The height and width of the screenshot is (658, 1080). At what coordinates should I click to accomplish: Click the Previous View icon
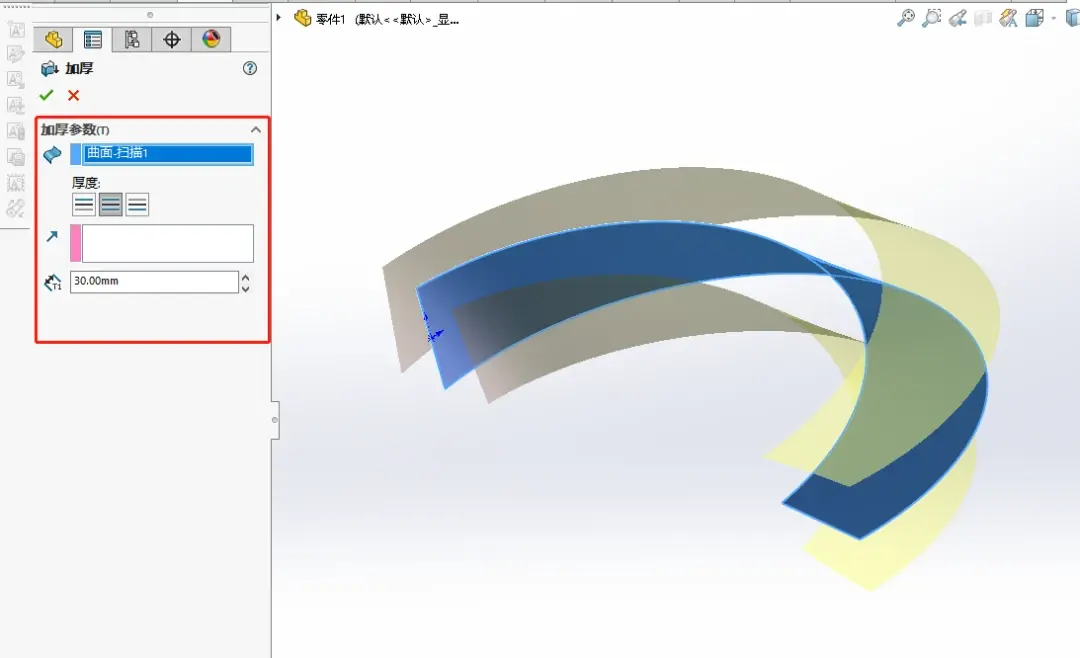click(x=957, y=18)
